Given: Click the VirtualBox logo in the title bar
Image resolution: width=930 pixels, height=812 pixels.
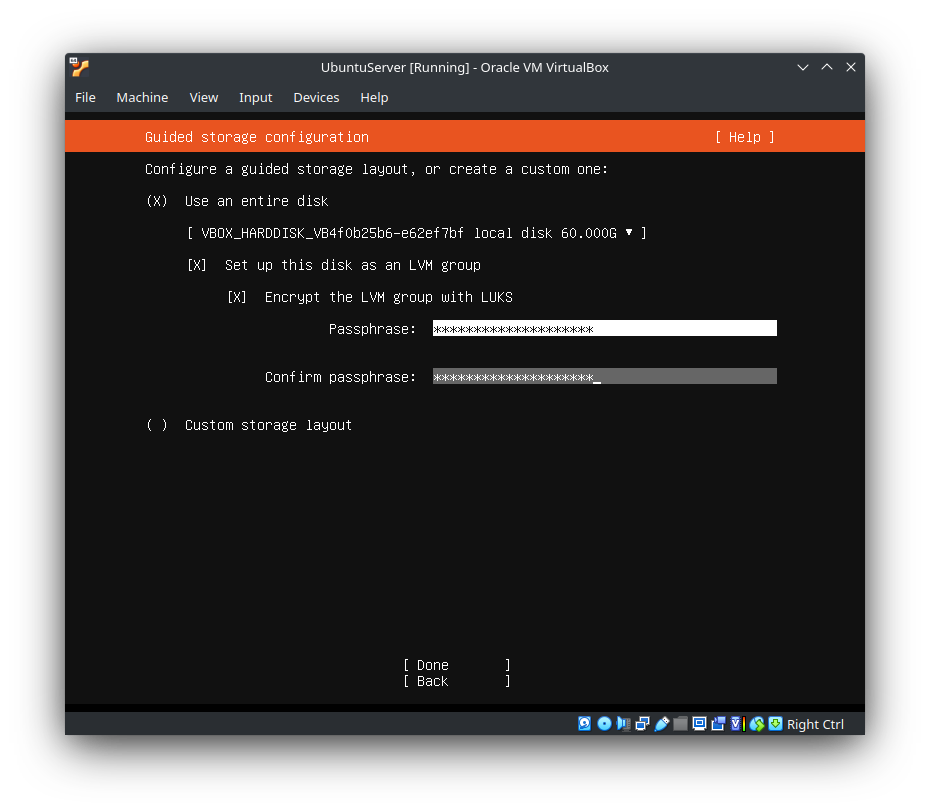Looking at the screenshot, I should (79, 67).
